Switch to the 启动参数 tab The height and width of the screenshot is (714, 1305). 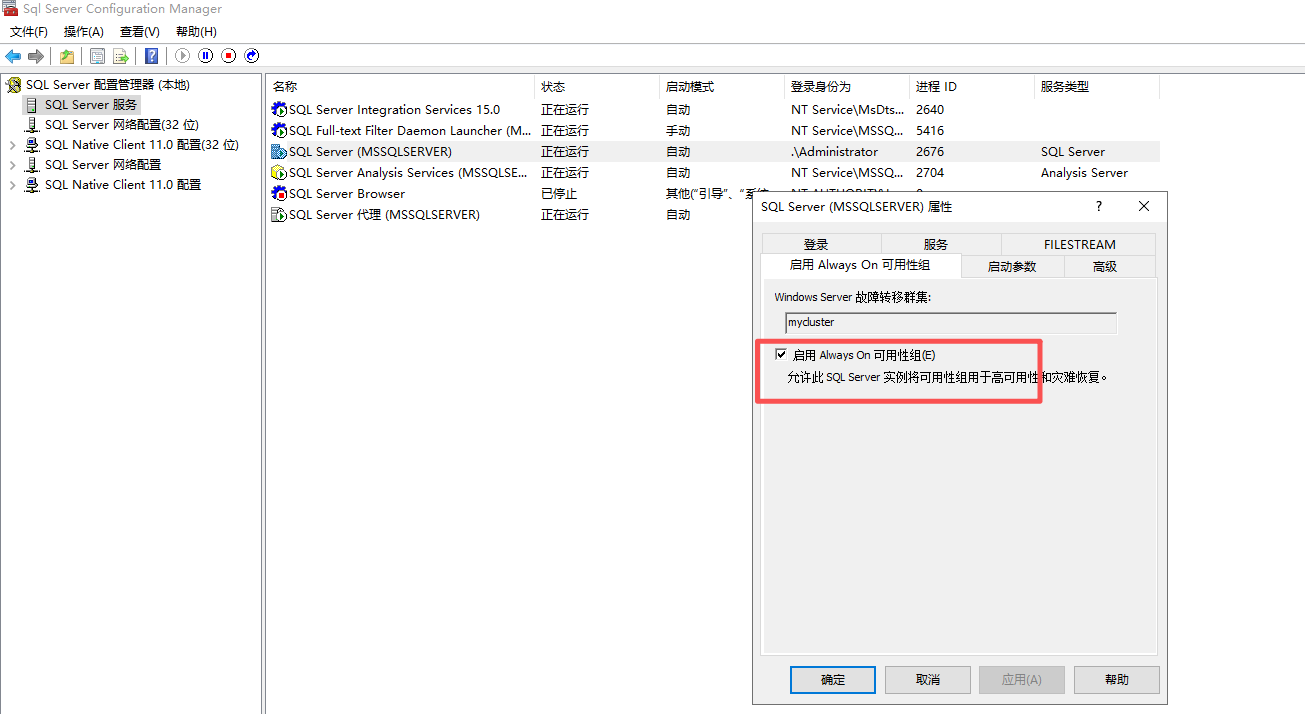tap(1012, 266)
